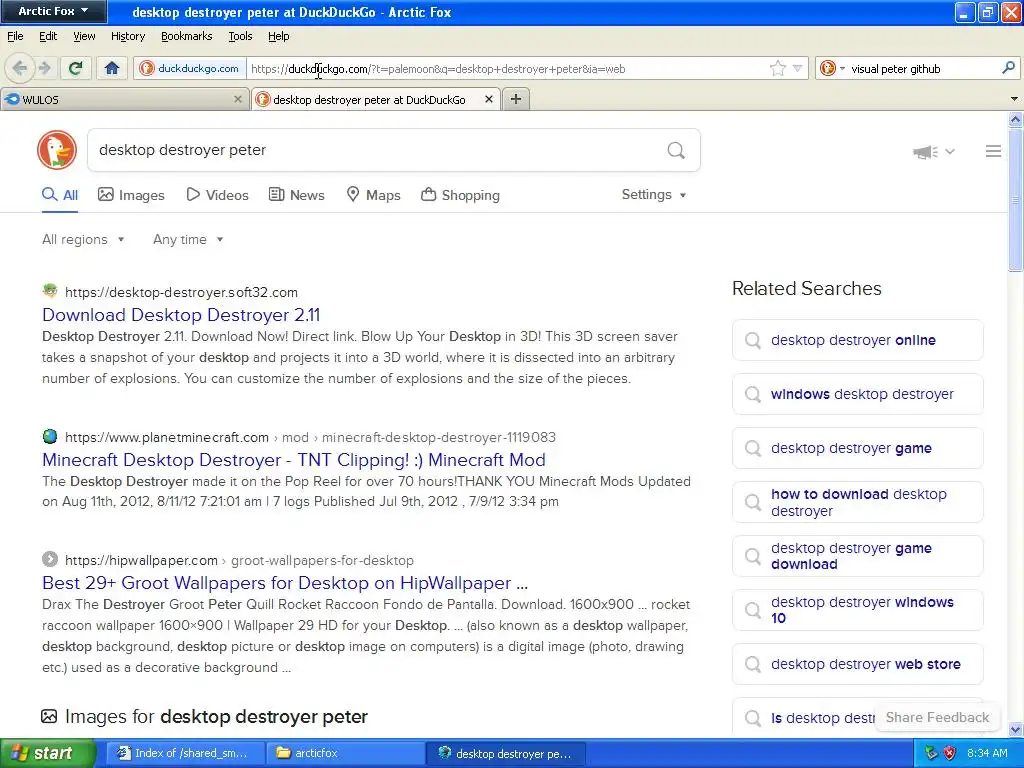Reload the page with the refresh icon

pyautogui.click(x=75, y=68)
